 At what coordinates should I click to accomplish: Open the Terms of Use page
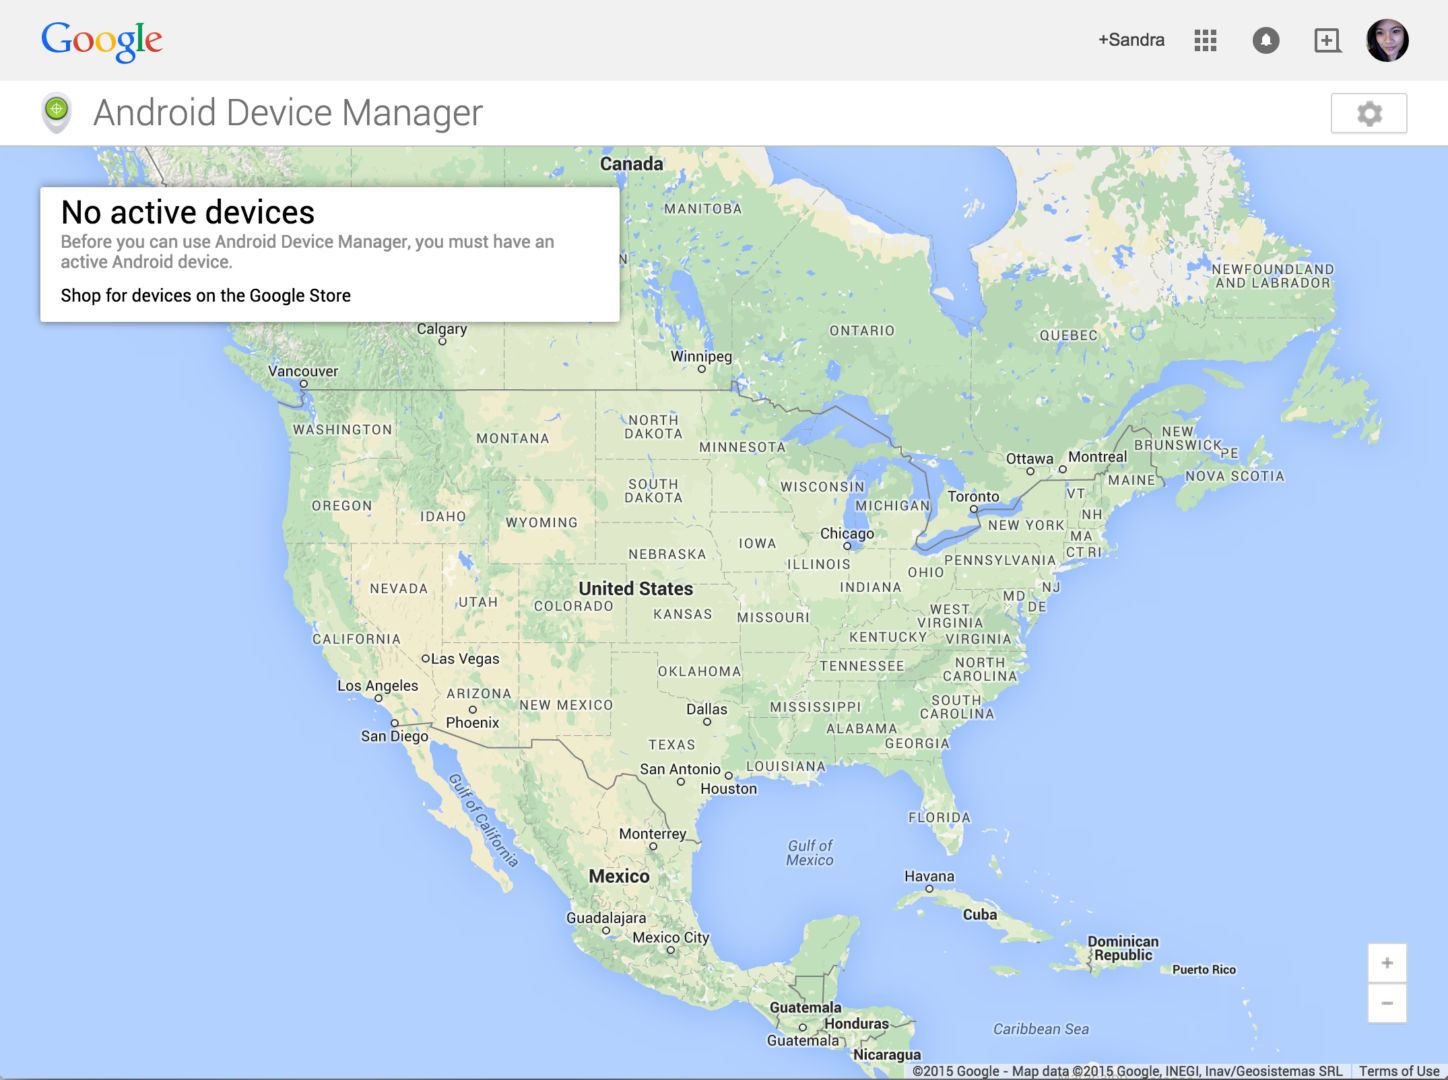tap(1398, 1071)
